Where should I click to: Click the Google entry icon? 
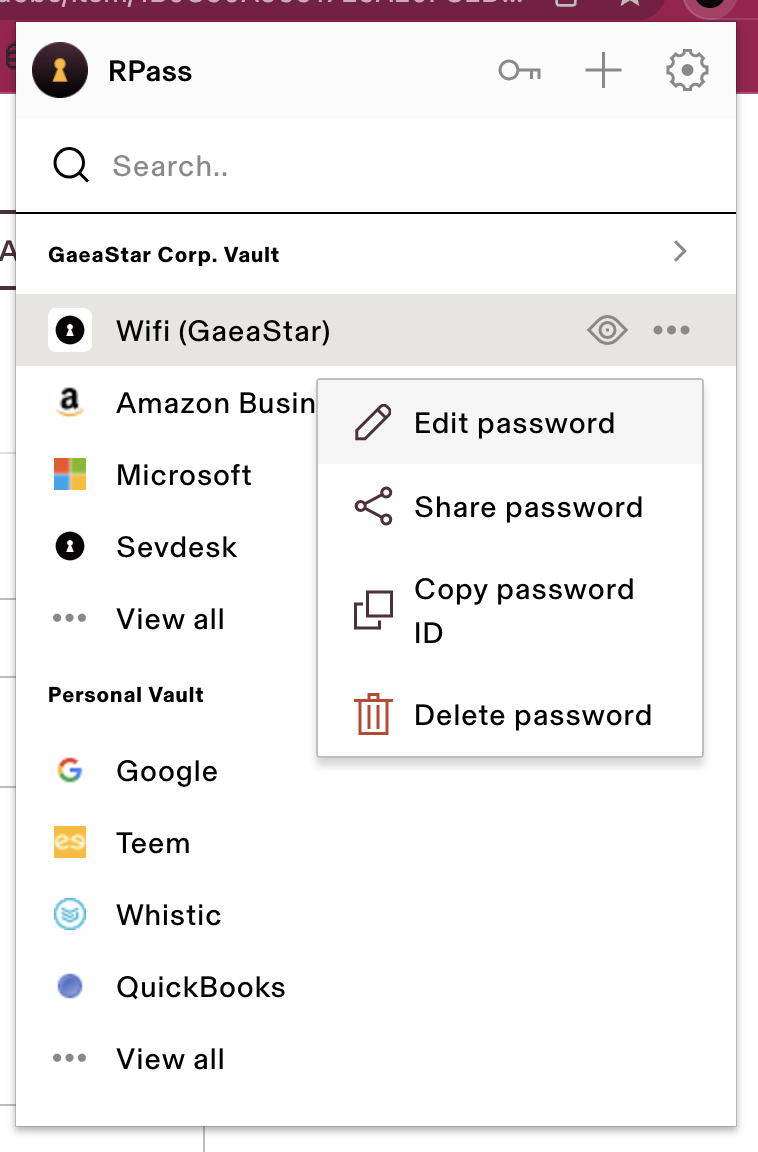click(70, 771)
